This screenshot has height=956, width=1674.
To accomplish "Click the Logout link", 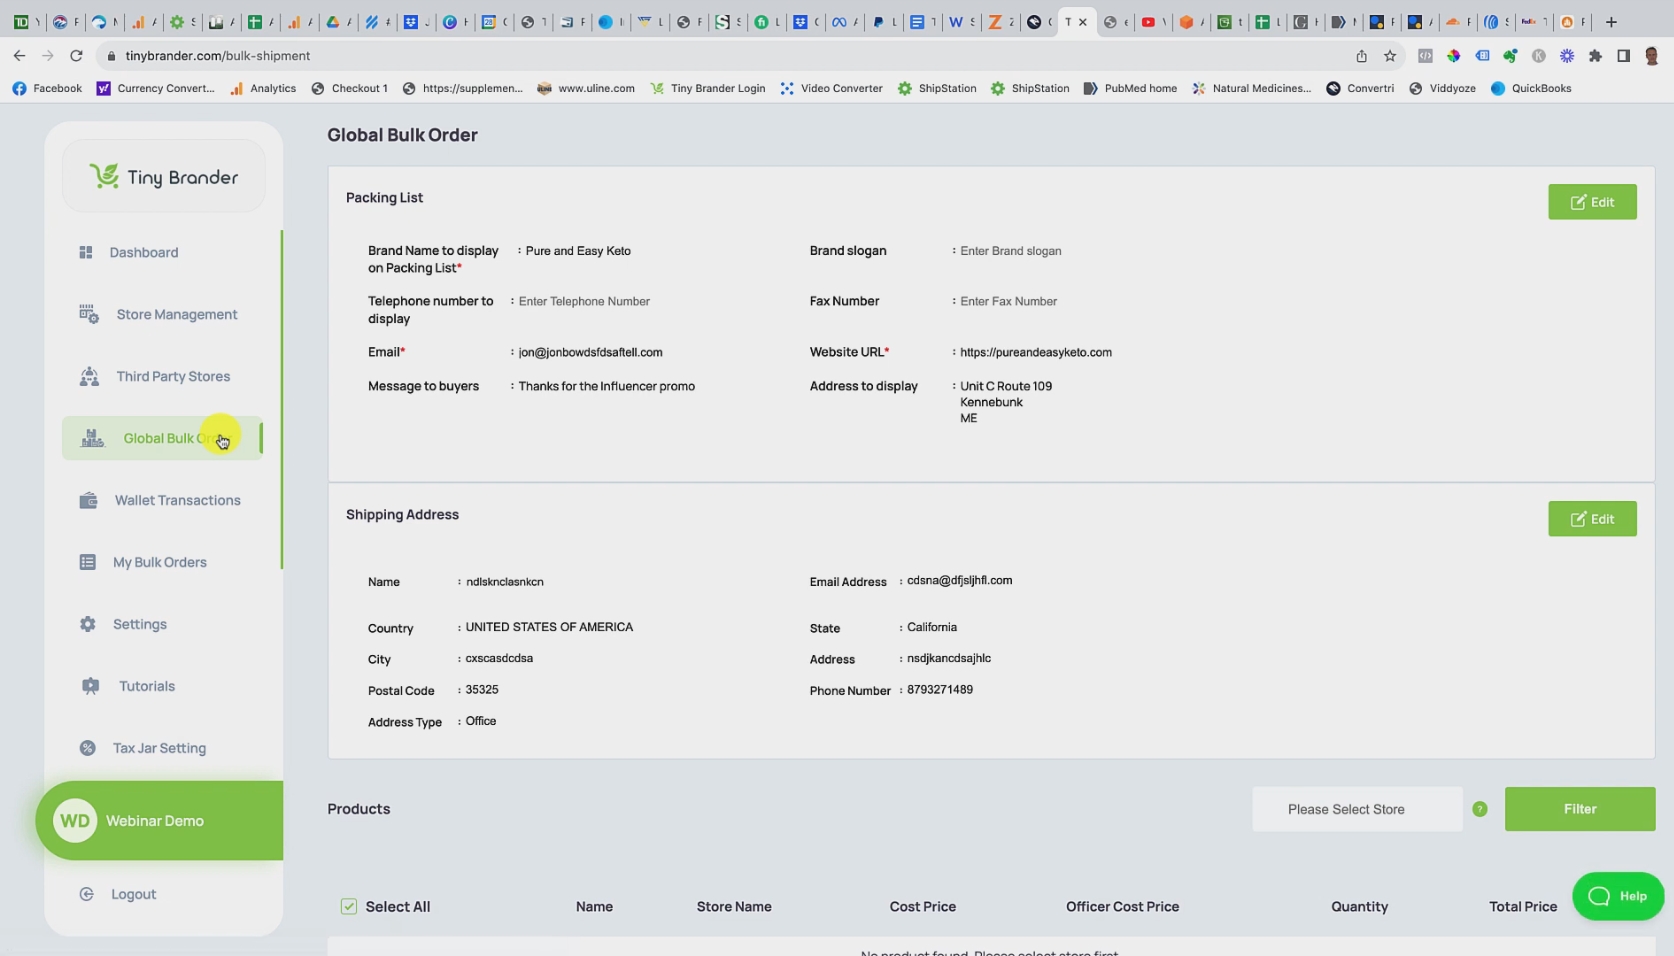I will pyautogui.click(x=131, y=894).
